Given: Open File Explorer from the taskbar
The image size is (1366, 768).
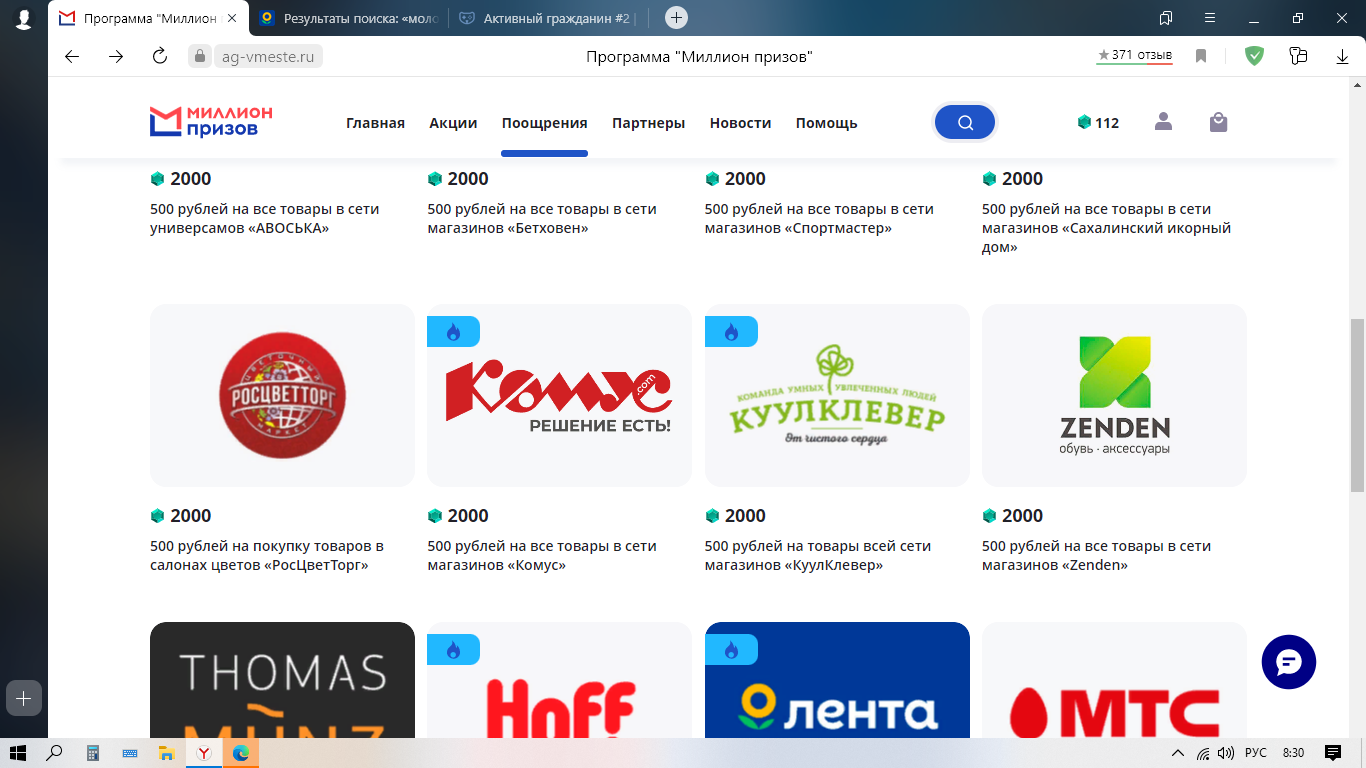Looking at the screenshot, I should (x=166, y=753).
